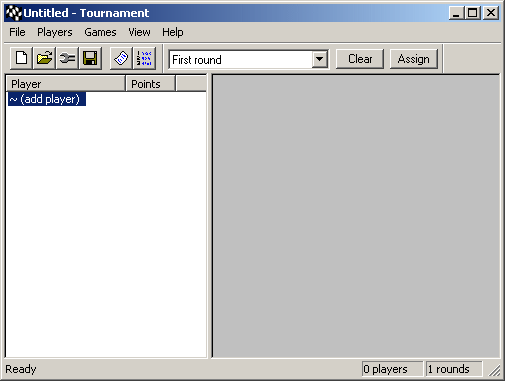The height and width of the screenshot is (381, 505).
Task: Open the Help menu
Action: pos(173,32)
